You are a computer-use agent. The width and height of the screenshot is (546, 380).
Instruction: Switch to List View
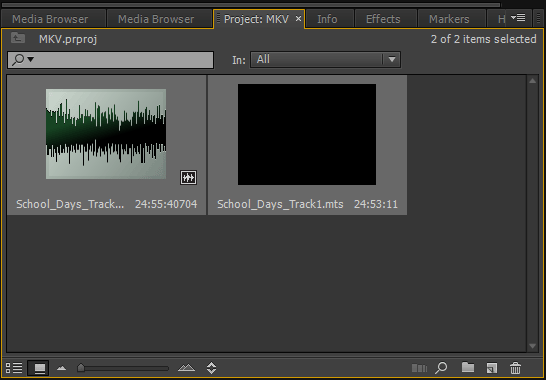pyautogui.click(x=14, y=368)
